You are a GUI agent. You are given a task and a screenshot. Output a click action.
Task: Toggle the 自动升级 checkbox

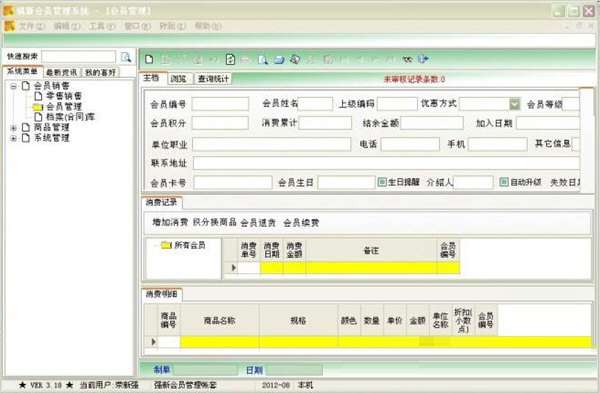coord(504,182)
